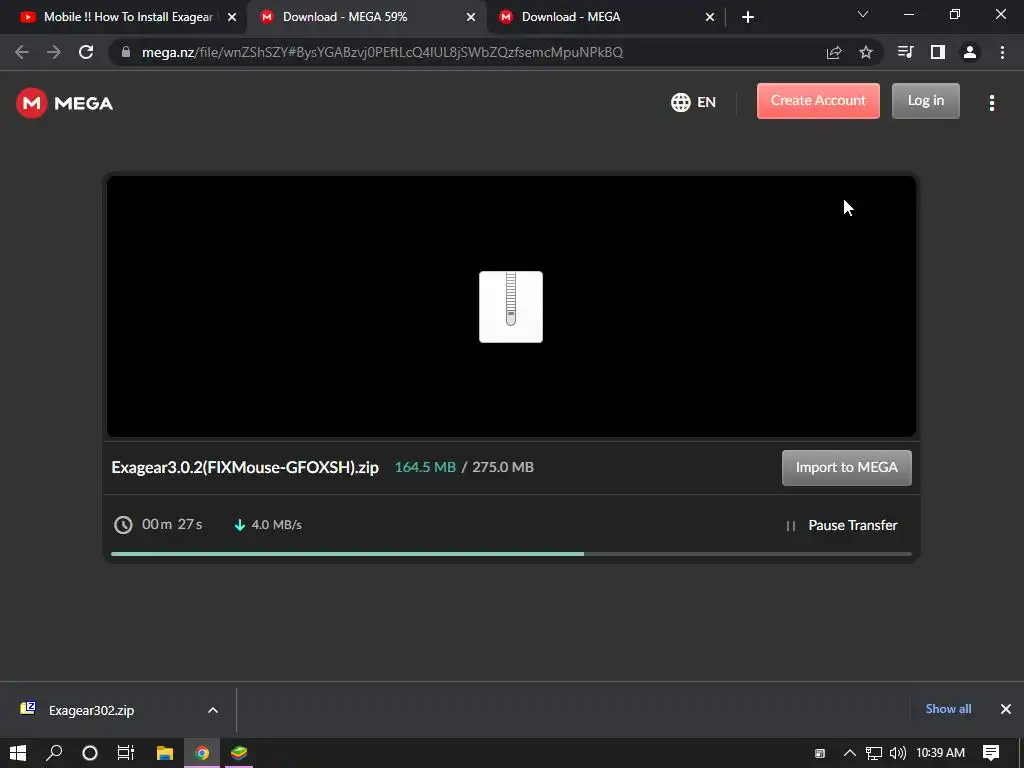
Task: Open BlueStacks from the taskbar
Action: click(x=239, y=753)
